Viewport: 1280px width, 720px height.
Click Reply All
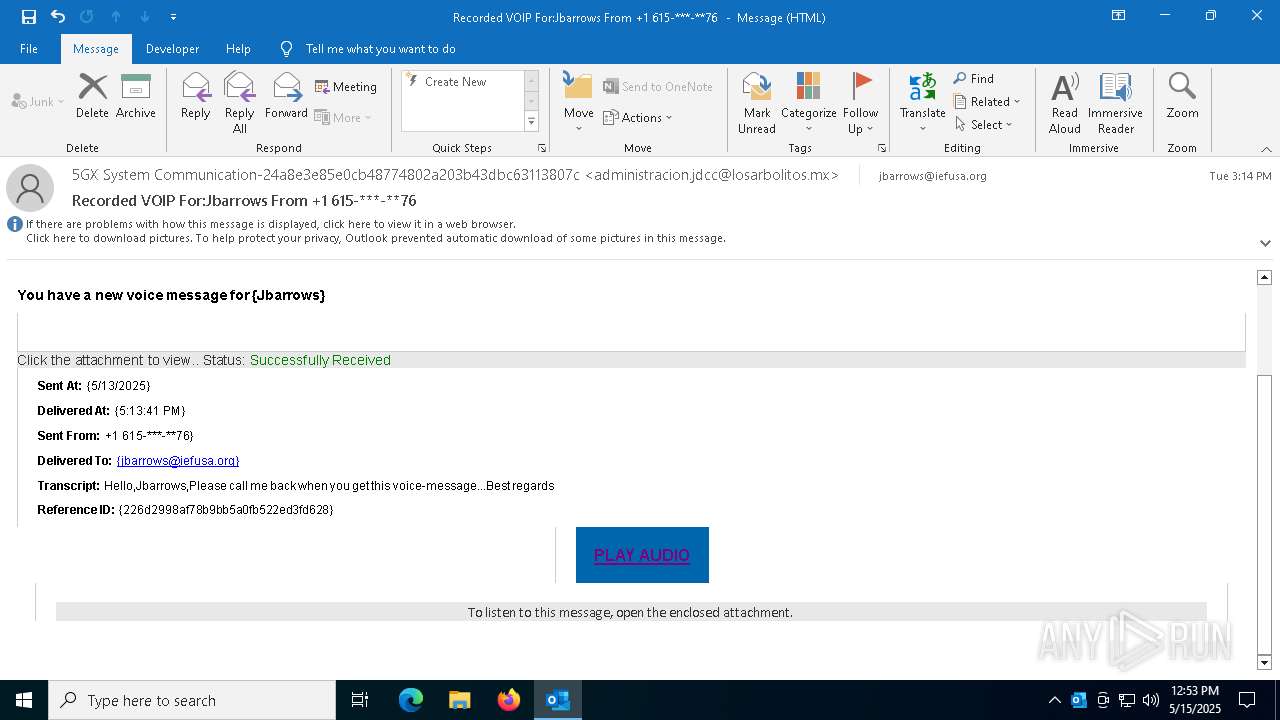tap(239, 103)
